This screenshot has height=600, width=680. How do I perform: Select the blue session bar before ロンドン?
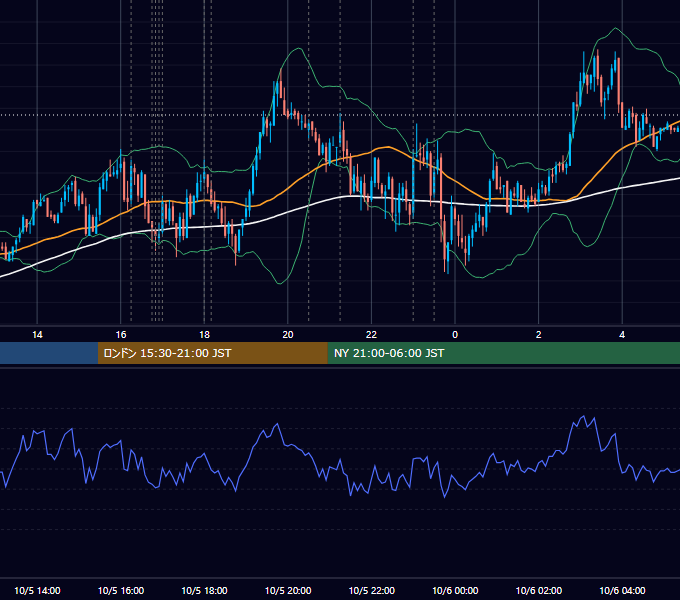pyautogui.click(x=49, y=353)
